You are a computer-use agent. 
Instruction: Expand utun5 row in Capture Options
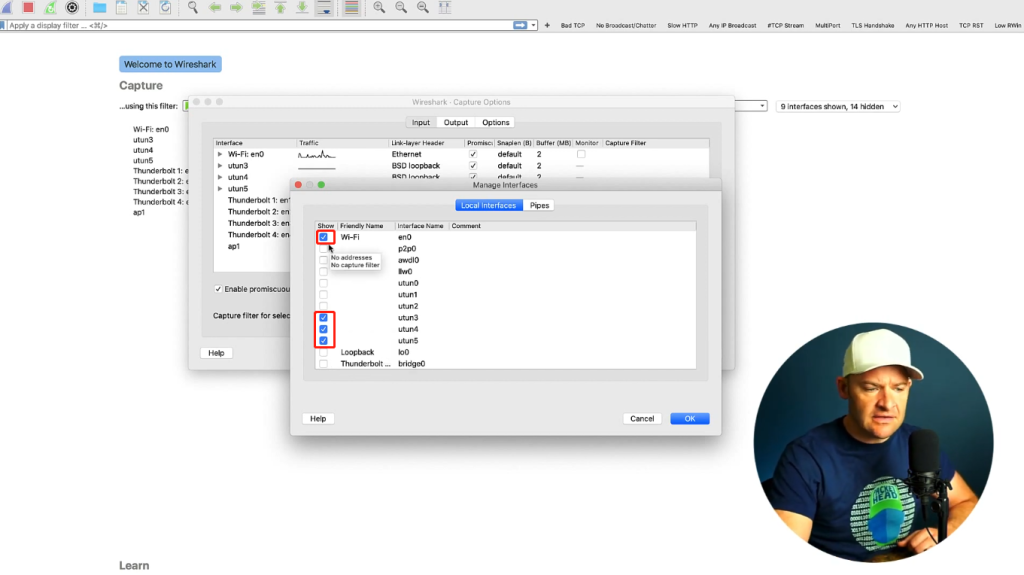pos(220,189)
